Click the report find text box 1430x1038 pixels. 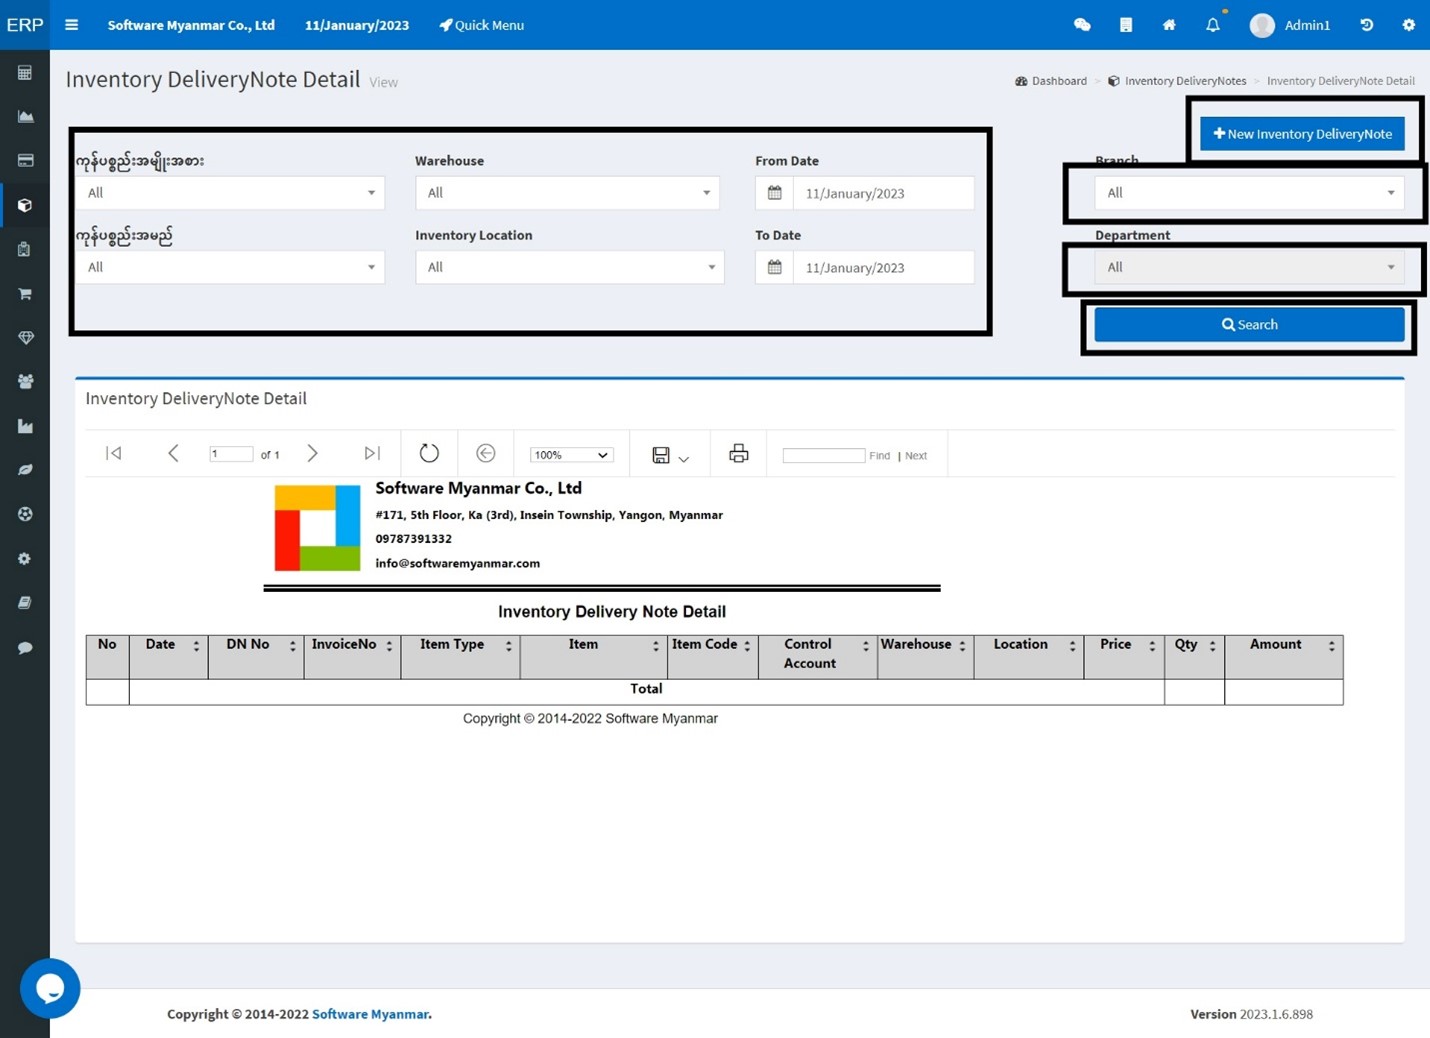click(824, 455)
